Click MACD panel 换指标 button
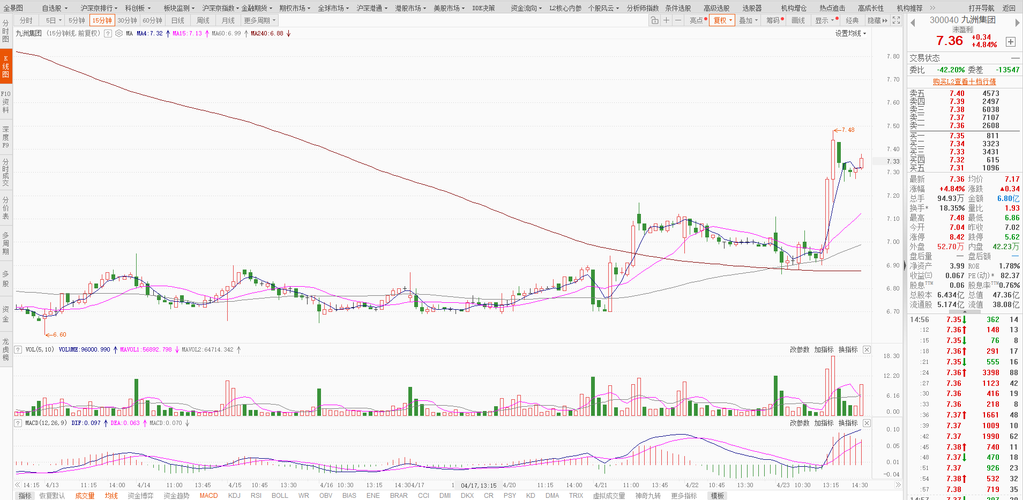The image size is (1023, 500). 848,423
